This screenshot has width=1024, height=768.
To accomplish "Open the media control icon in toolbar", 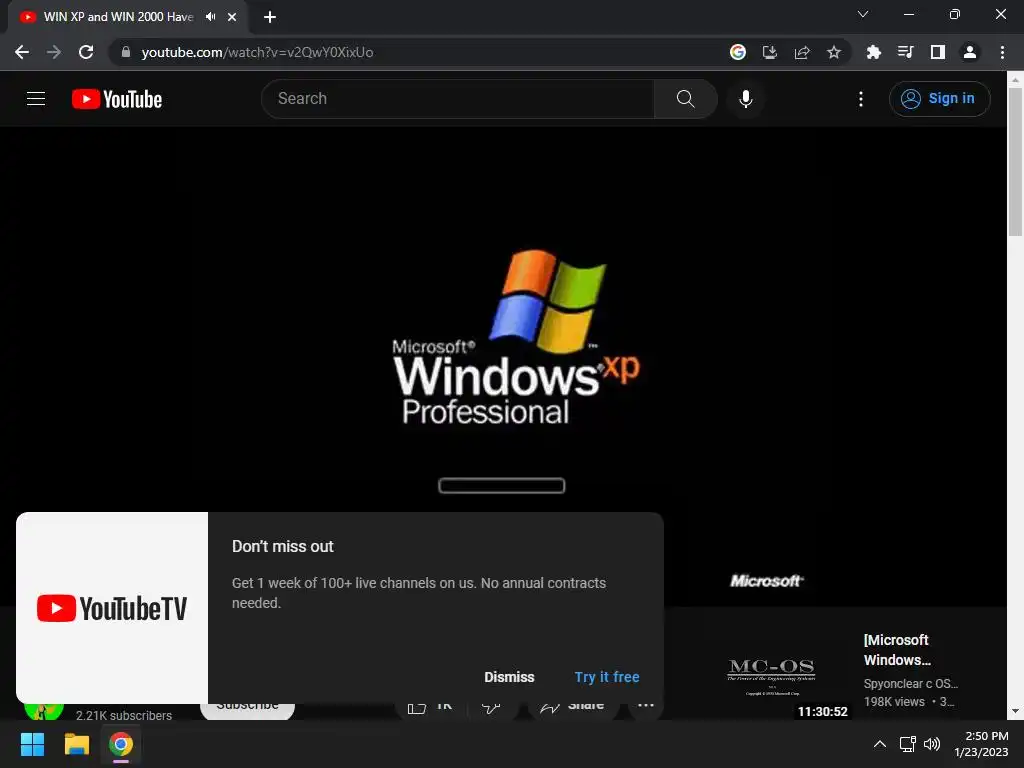I will click(x=905, y=52).
